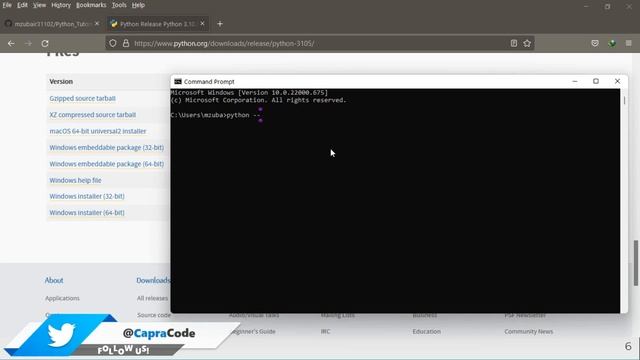The height and width of the screenshot is (360, 640).
Task: Toggle reader view icon in address bar
Action: click(513, 43)
